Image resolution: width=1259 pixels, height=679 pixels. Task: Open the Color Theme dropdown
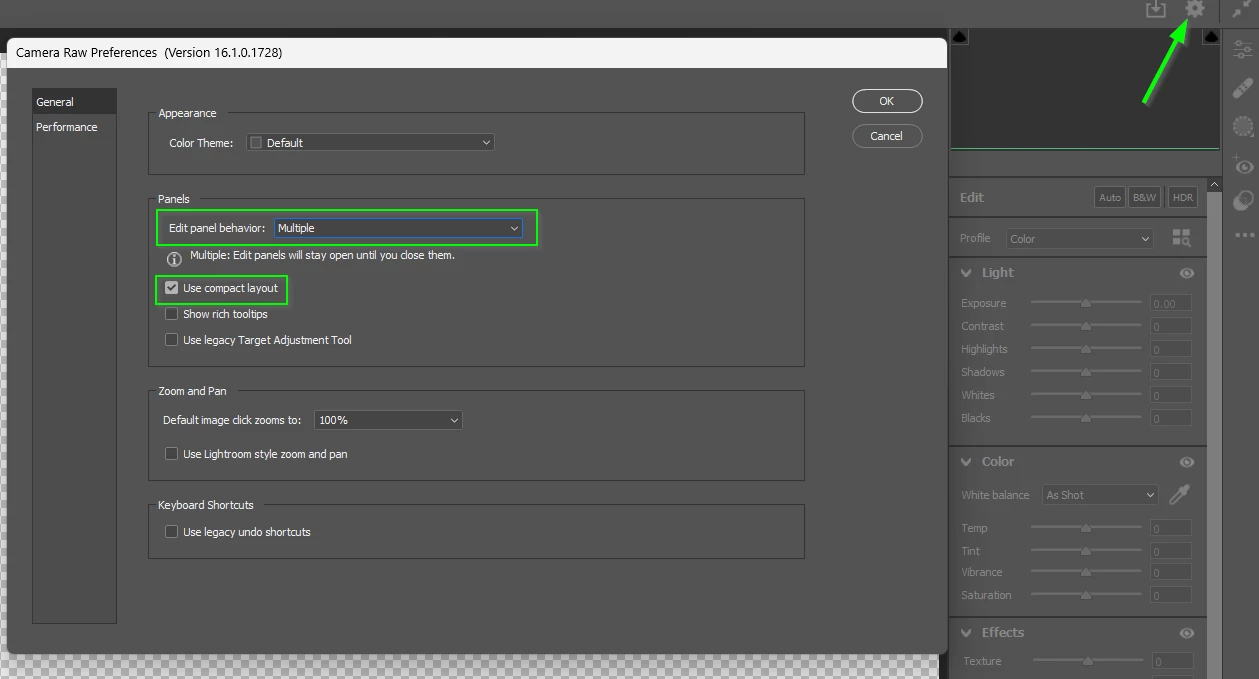[369, 143]
